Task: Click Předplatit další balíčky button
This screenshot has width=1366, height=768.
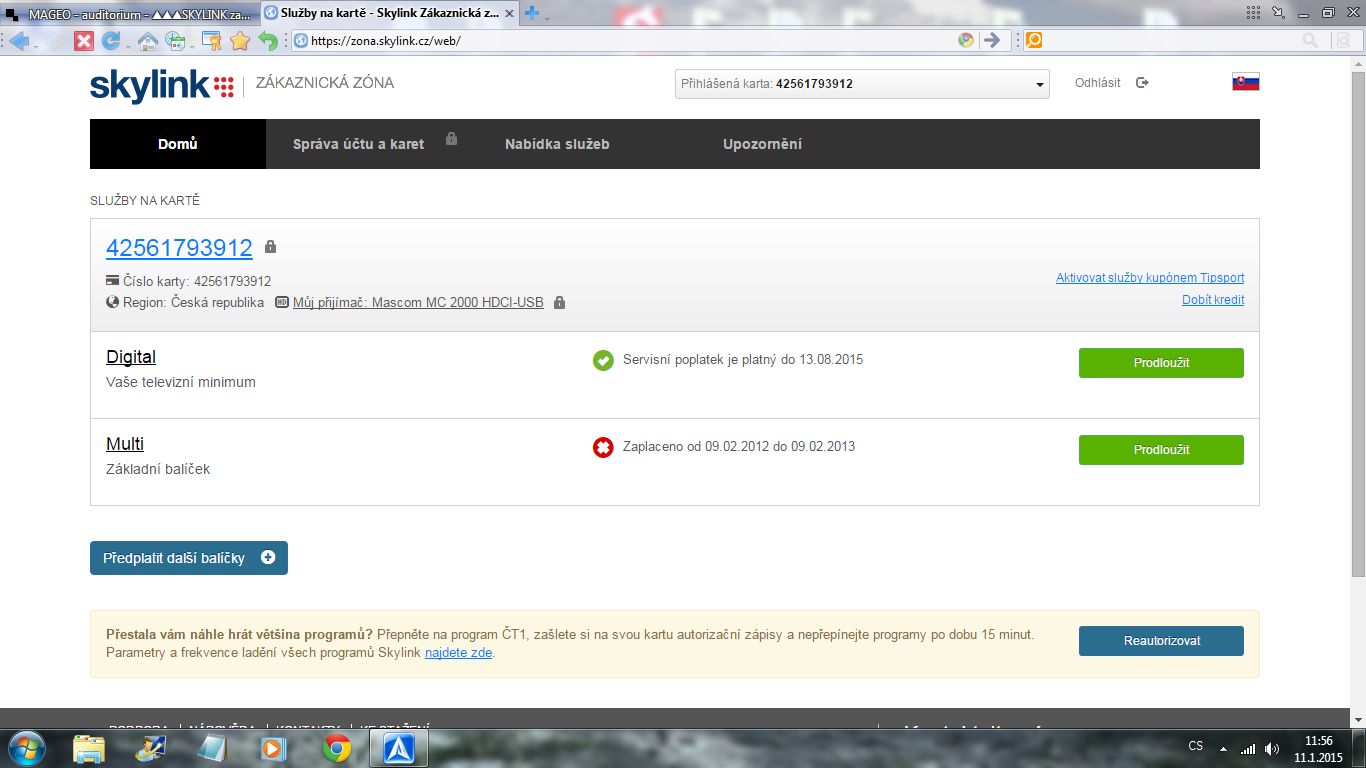Action: [189, 558]
